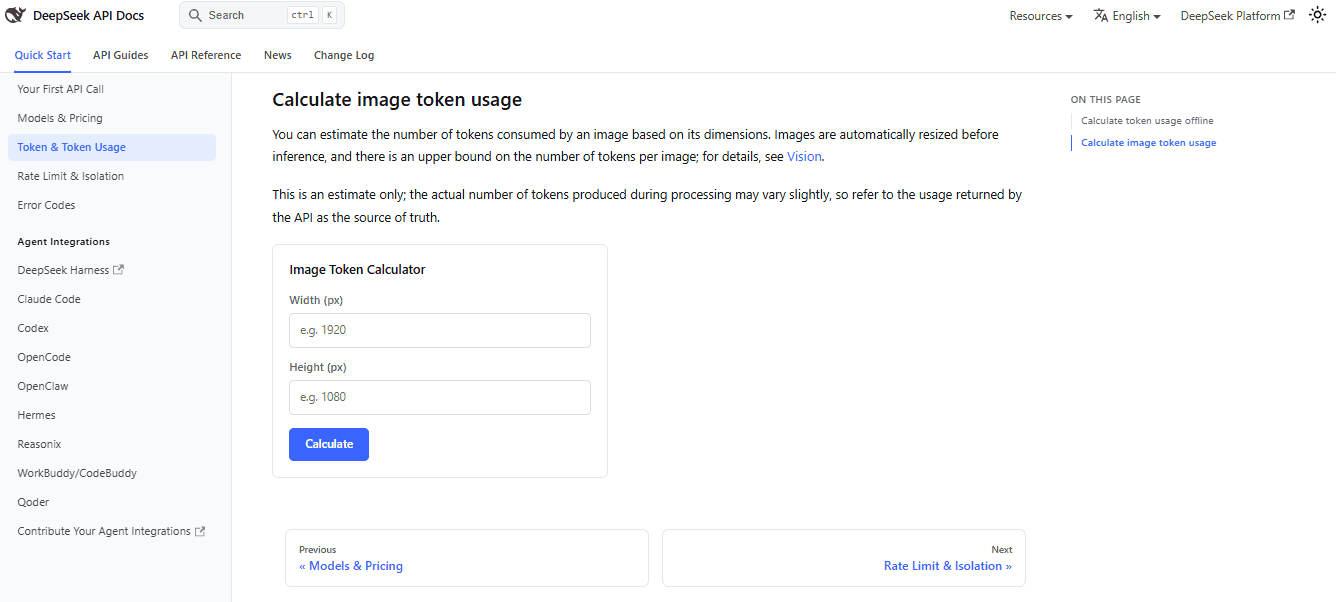Go to Previous page Models & Pricing
1336x602 pixels.
tap(467, 558)
